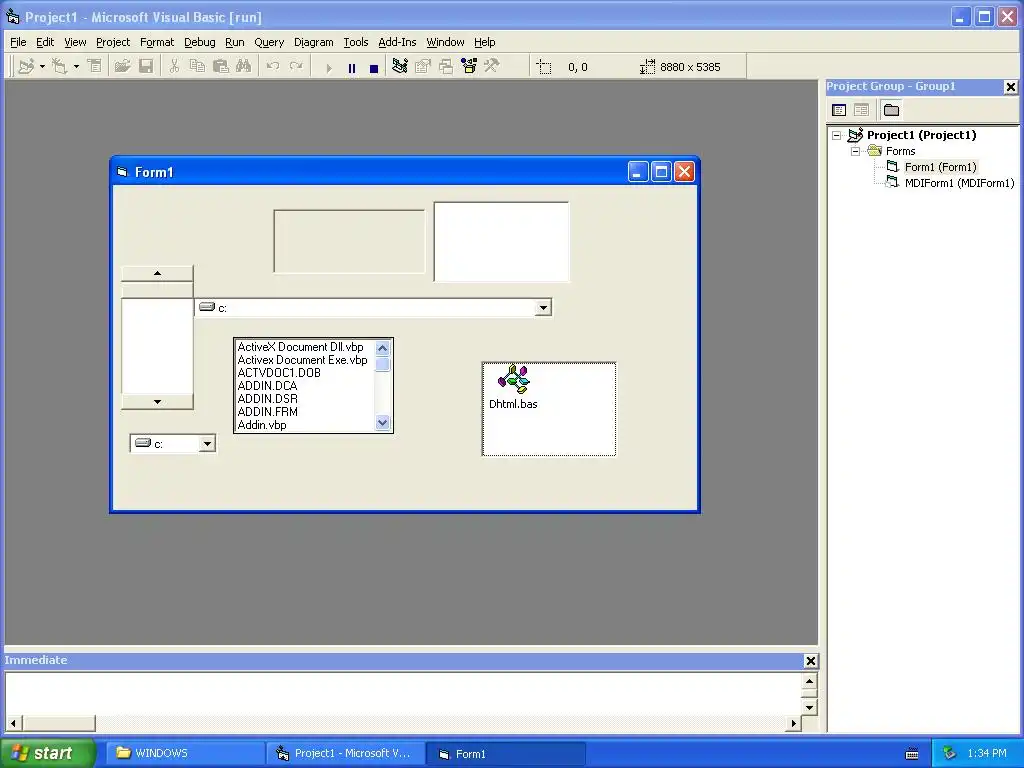Close the Immediate window panel
Screen dimensions: 1024x768
point(810,661)
